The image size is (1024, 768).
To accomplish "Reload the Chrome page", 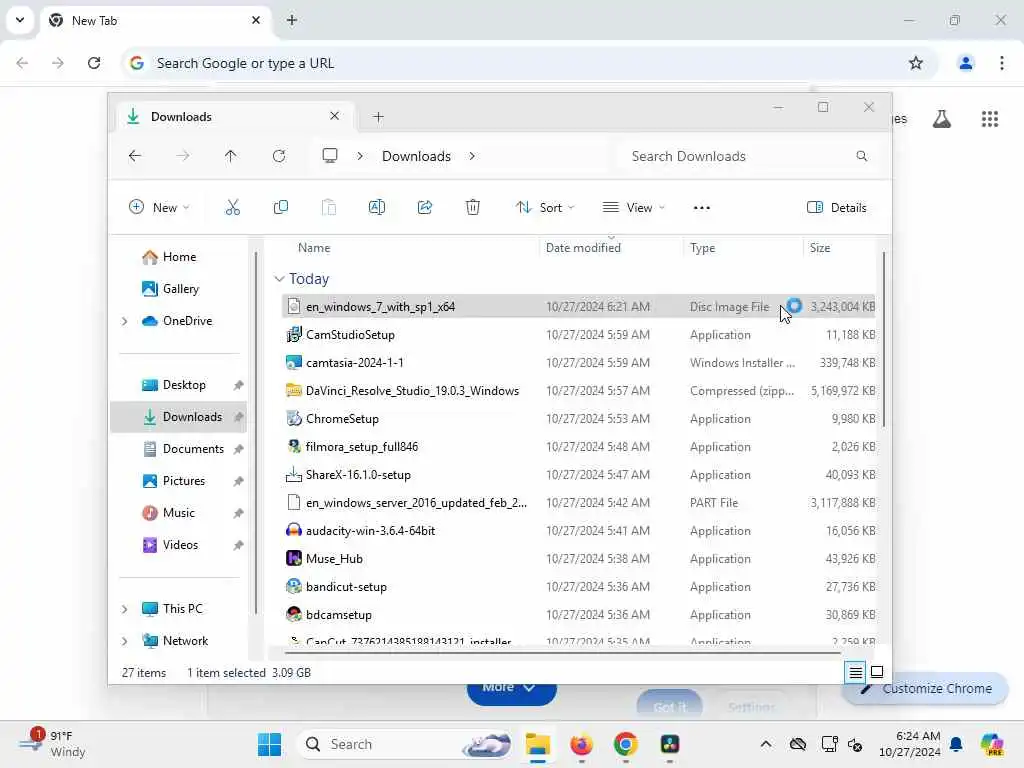I will (94, 63).
